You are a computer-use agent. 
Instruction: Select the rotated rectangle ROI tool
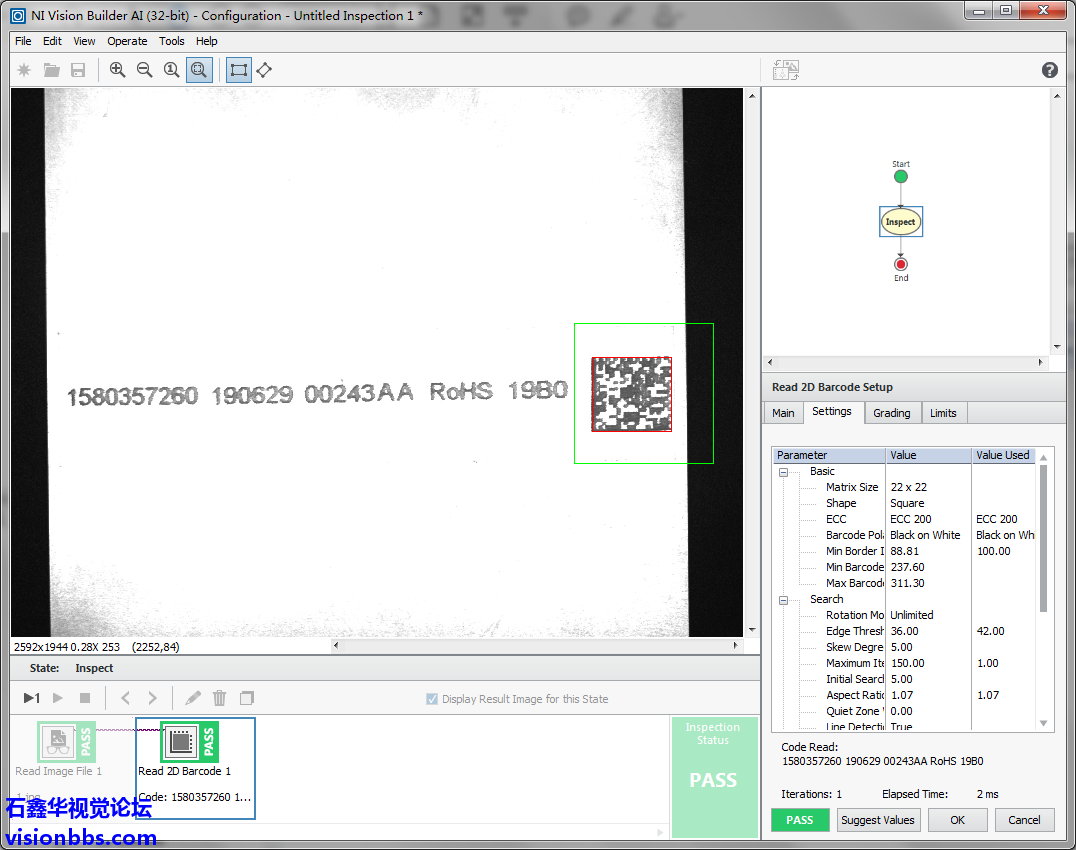coord(264,70)
